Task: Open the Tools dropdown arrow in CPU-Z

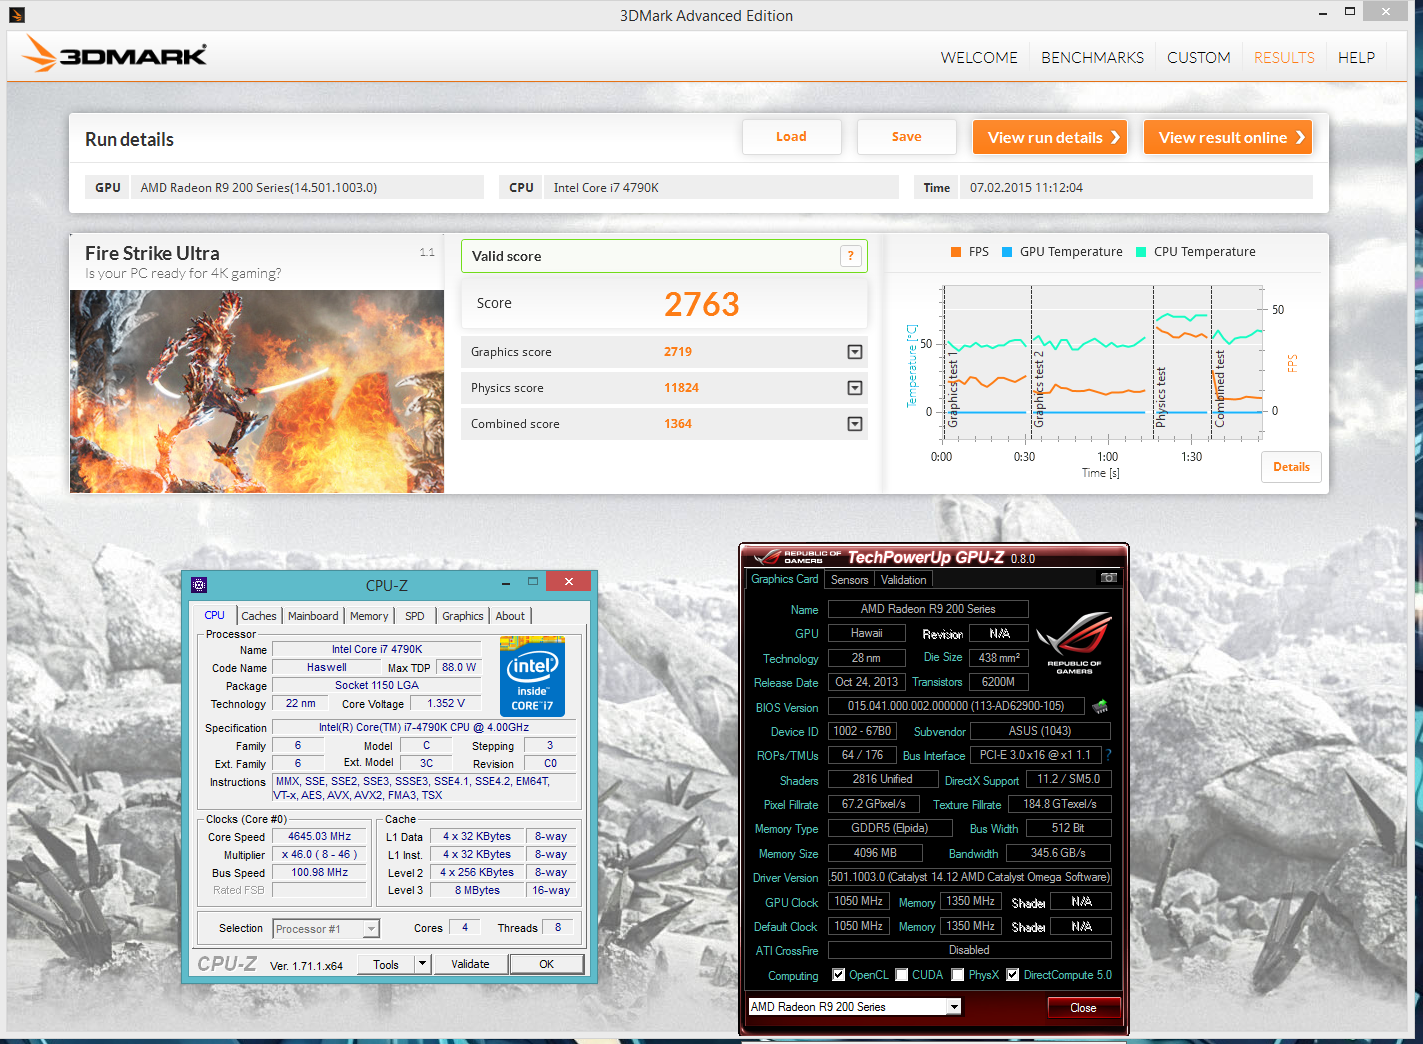Action: coord(423,964)
